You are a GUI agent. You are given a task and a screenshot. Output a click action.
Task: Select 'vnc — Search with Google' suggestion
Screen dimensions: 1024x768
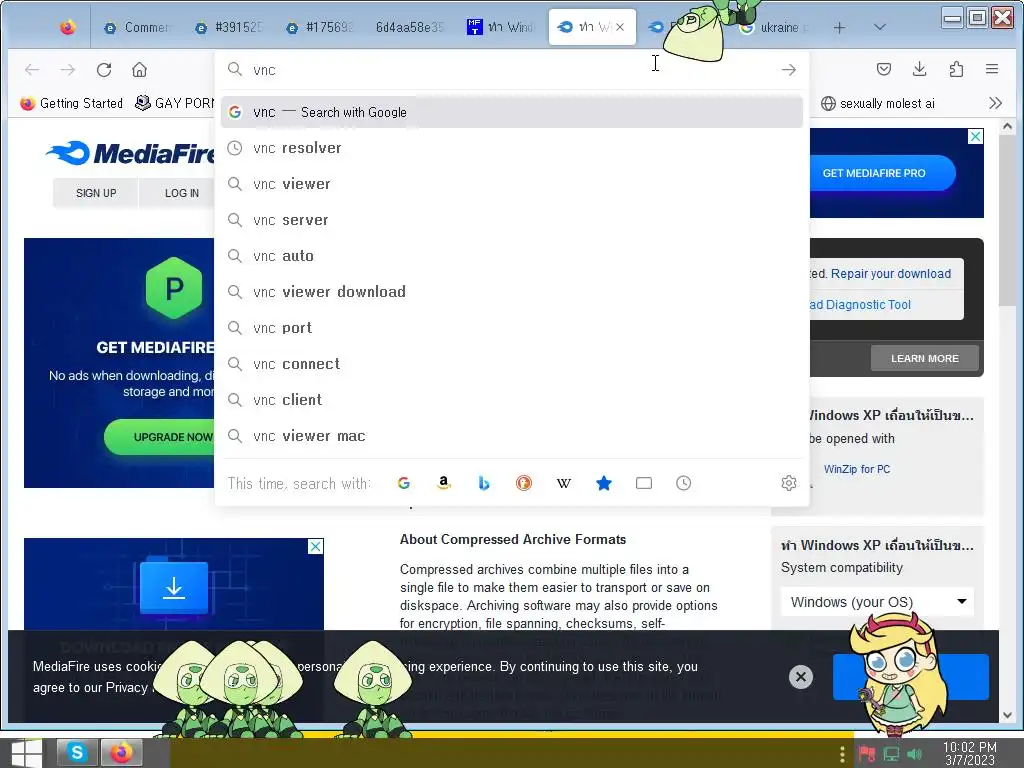point(511,112)
